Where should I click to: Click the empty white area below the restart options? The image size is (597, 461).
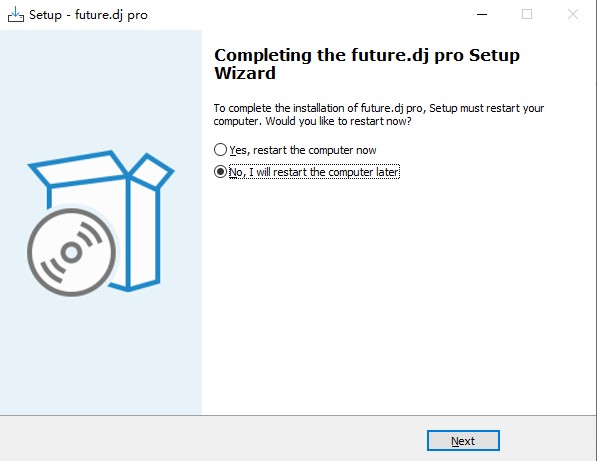tap(396, 297)
